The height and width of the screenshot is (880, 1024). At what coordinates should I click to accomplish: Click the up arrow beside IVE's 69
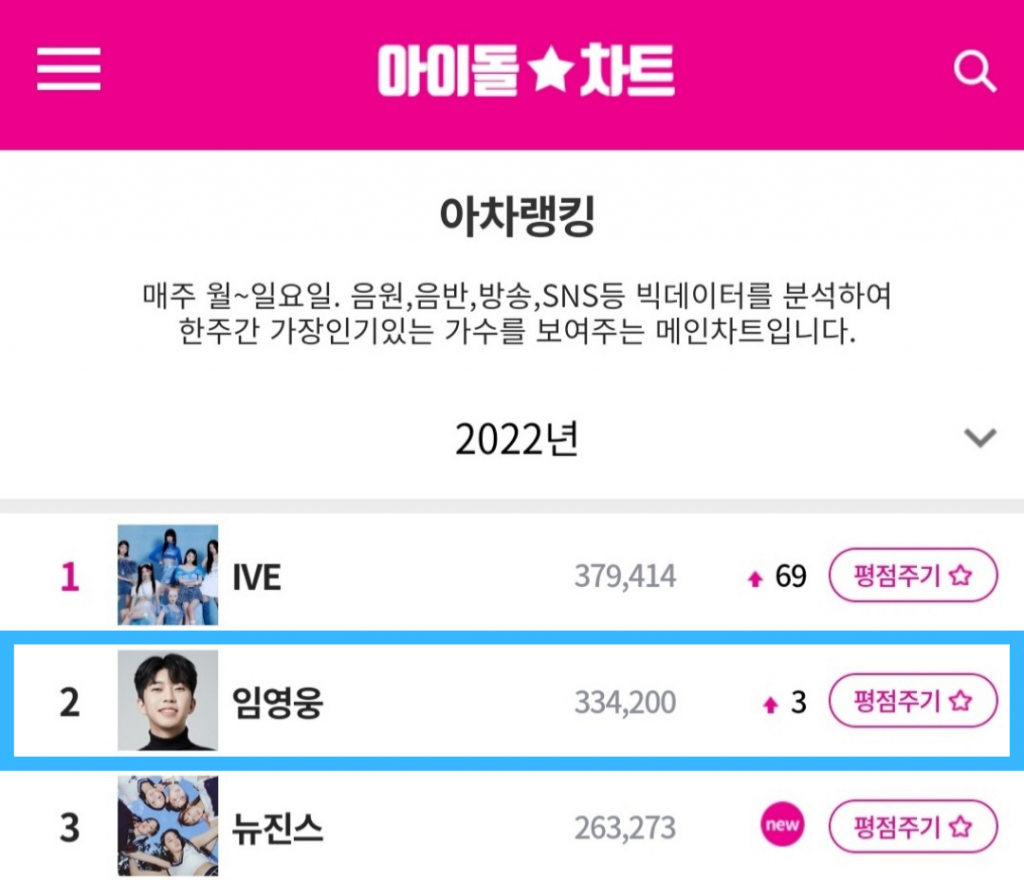[x=755, y=579]
